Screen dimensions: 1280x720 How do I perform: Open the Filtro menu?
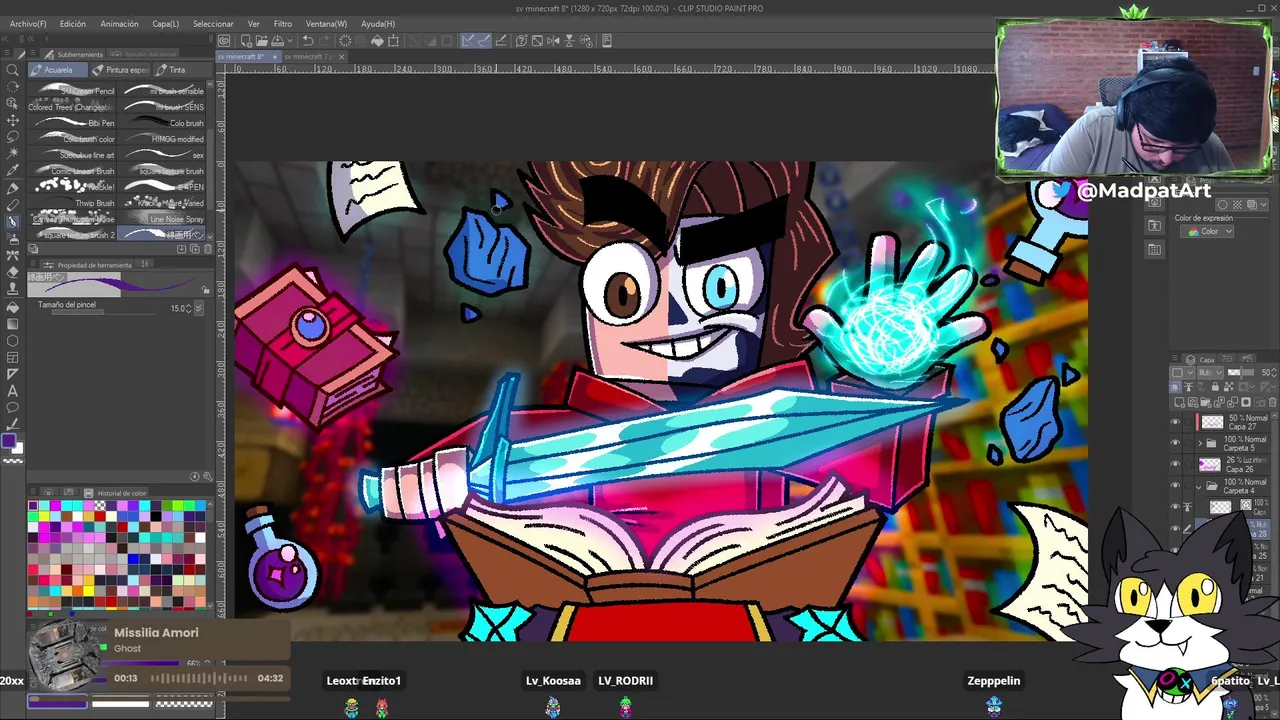click(283, 23)
